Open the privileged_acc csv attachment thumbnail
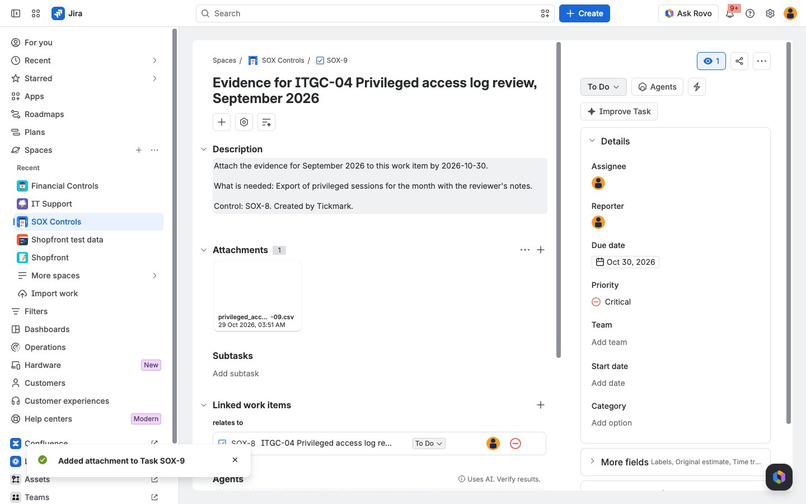806x504 pixels. coord(257,296)
